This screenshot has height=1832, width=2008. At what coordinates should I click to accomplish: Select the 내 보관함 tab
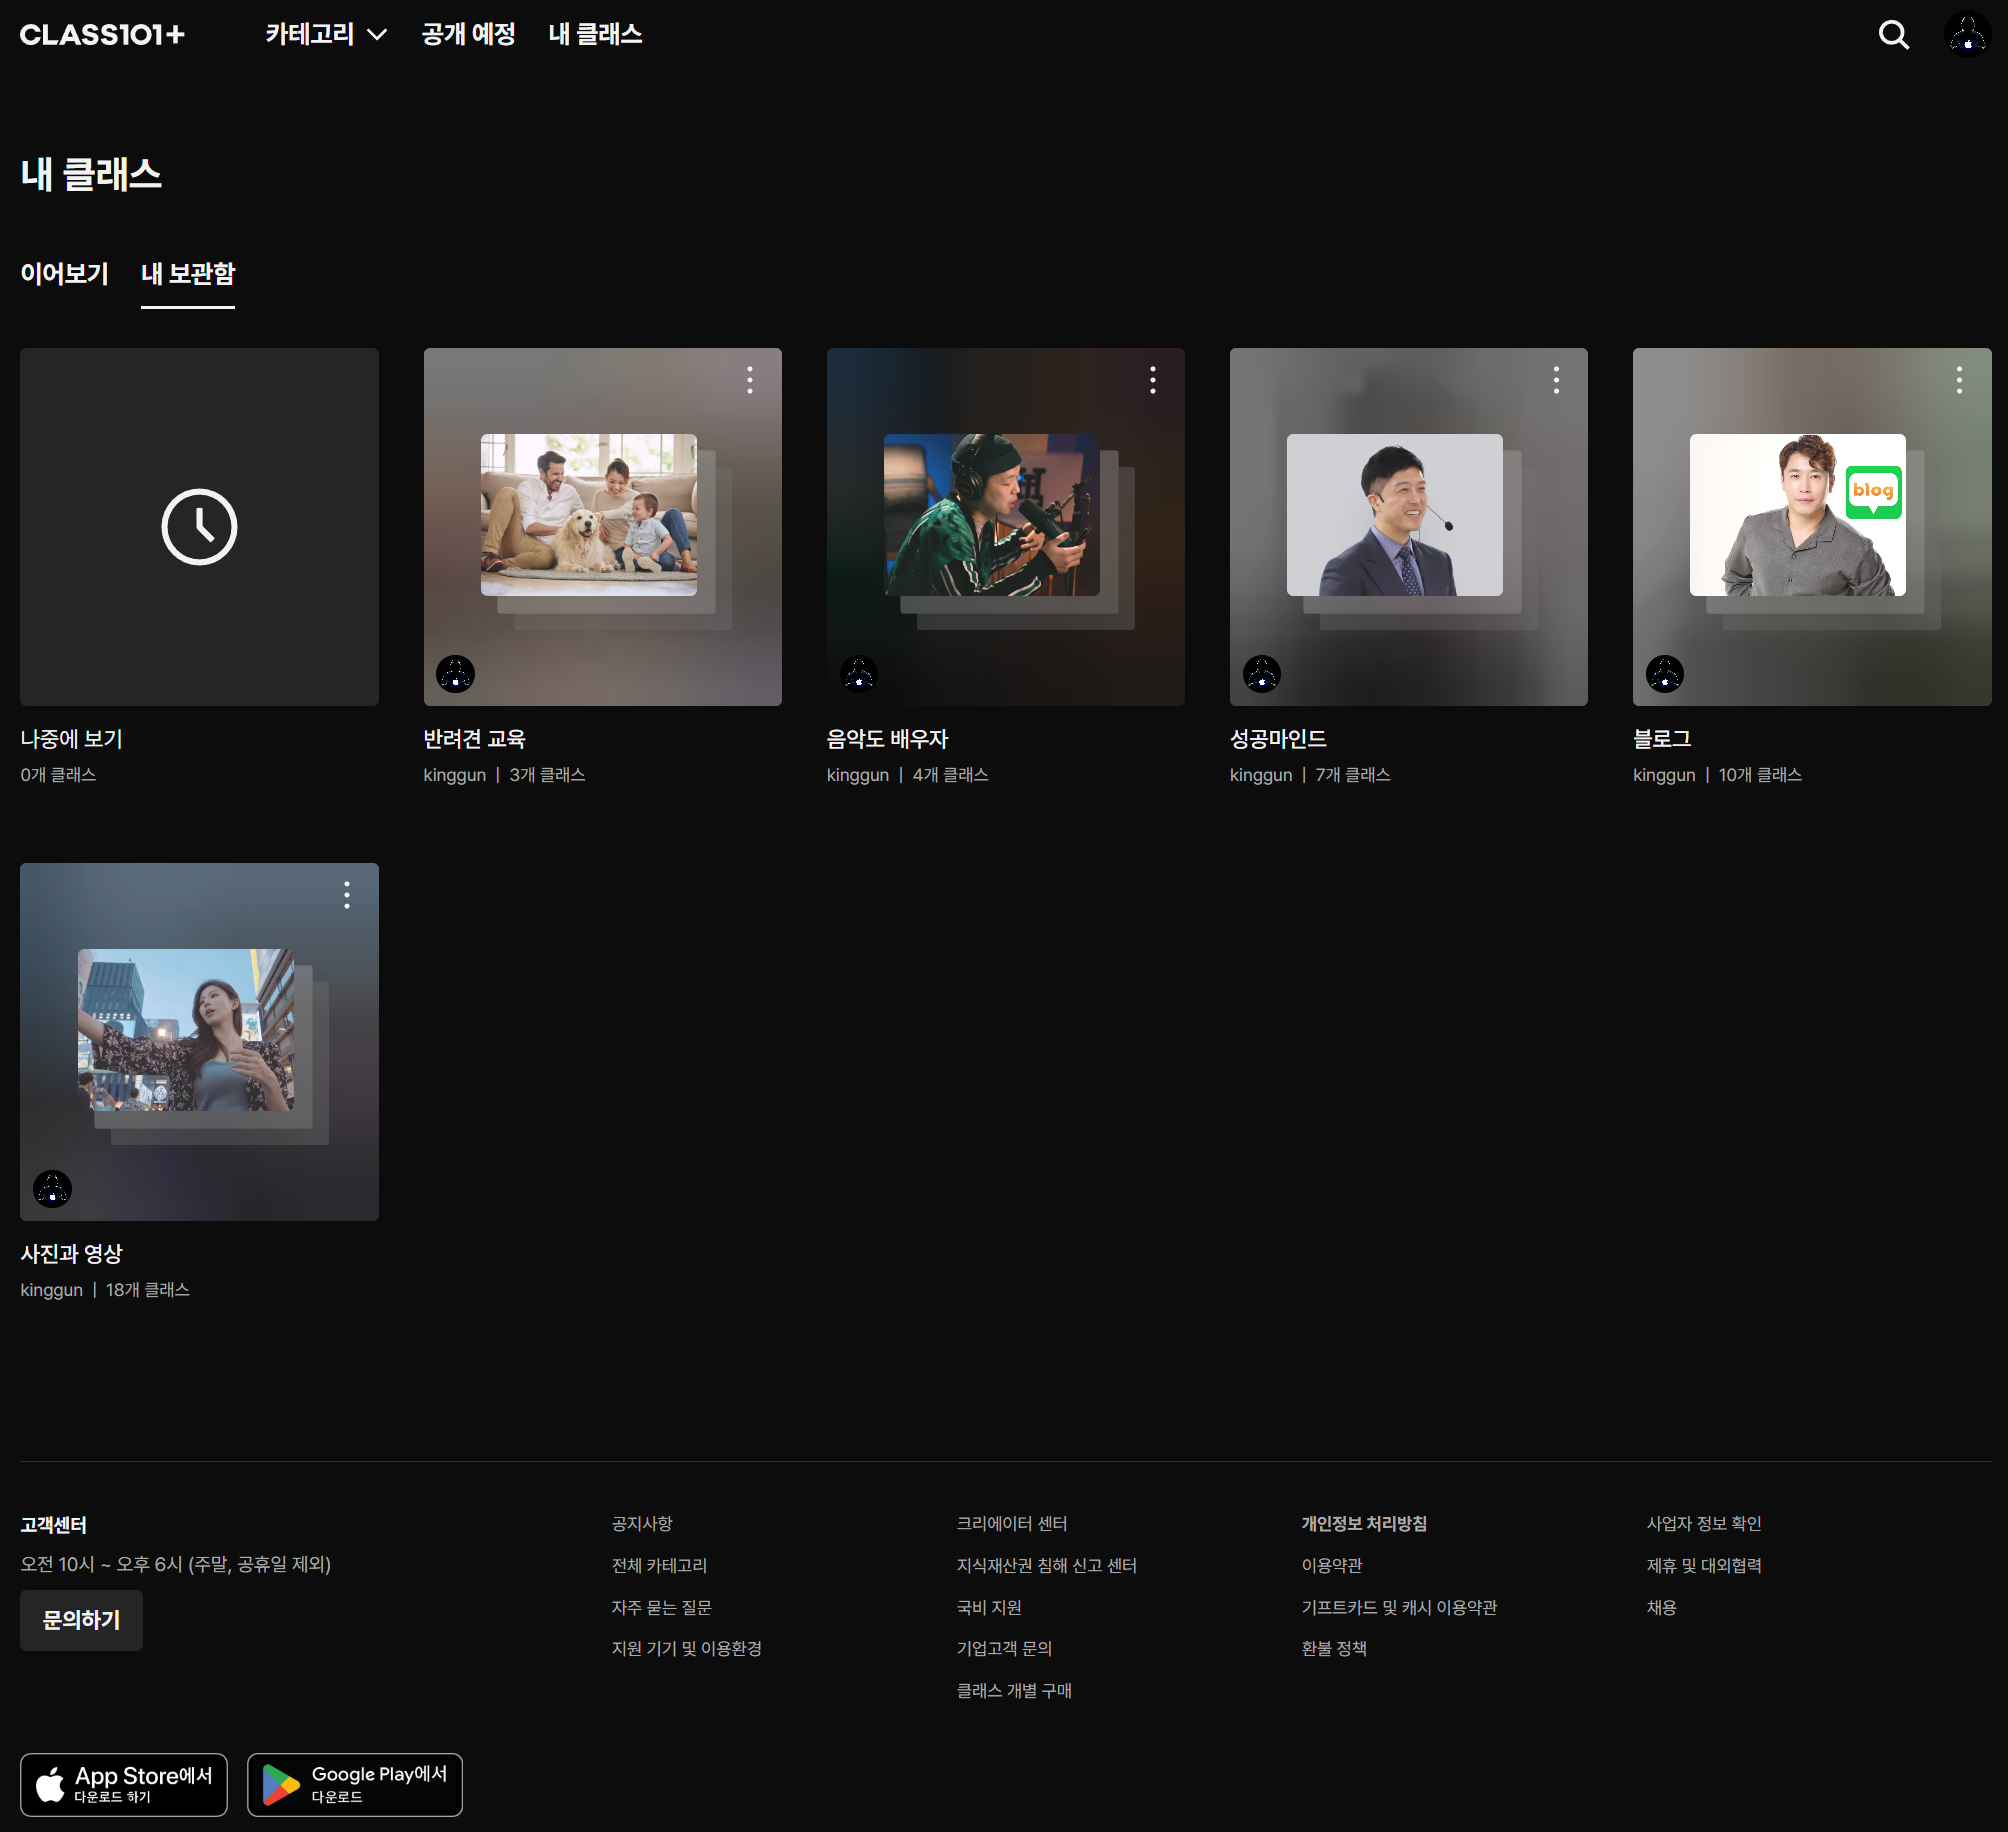[x=188, y=274]
